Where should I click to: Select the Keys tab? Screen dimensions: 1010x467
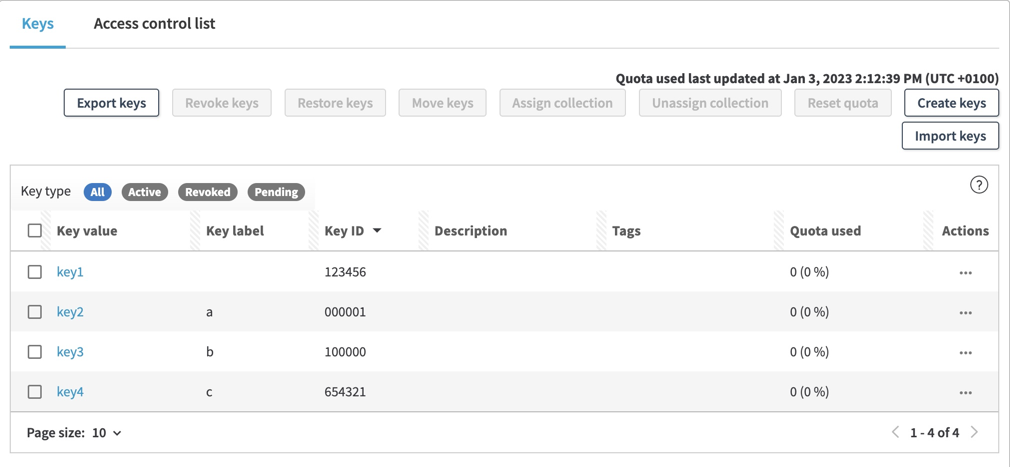point(38,23)
